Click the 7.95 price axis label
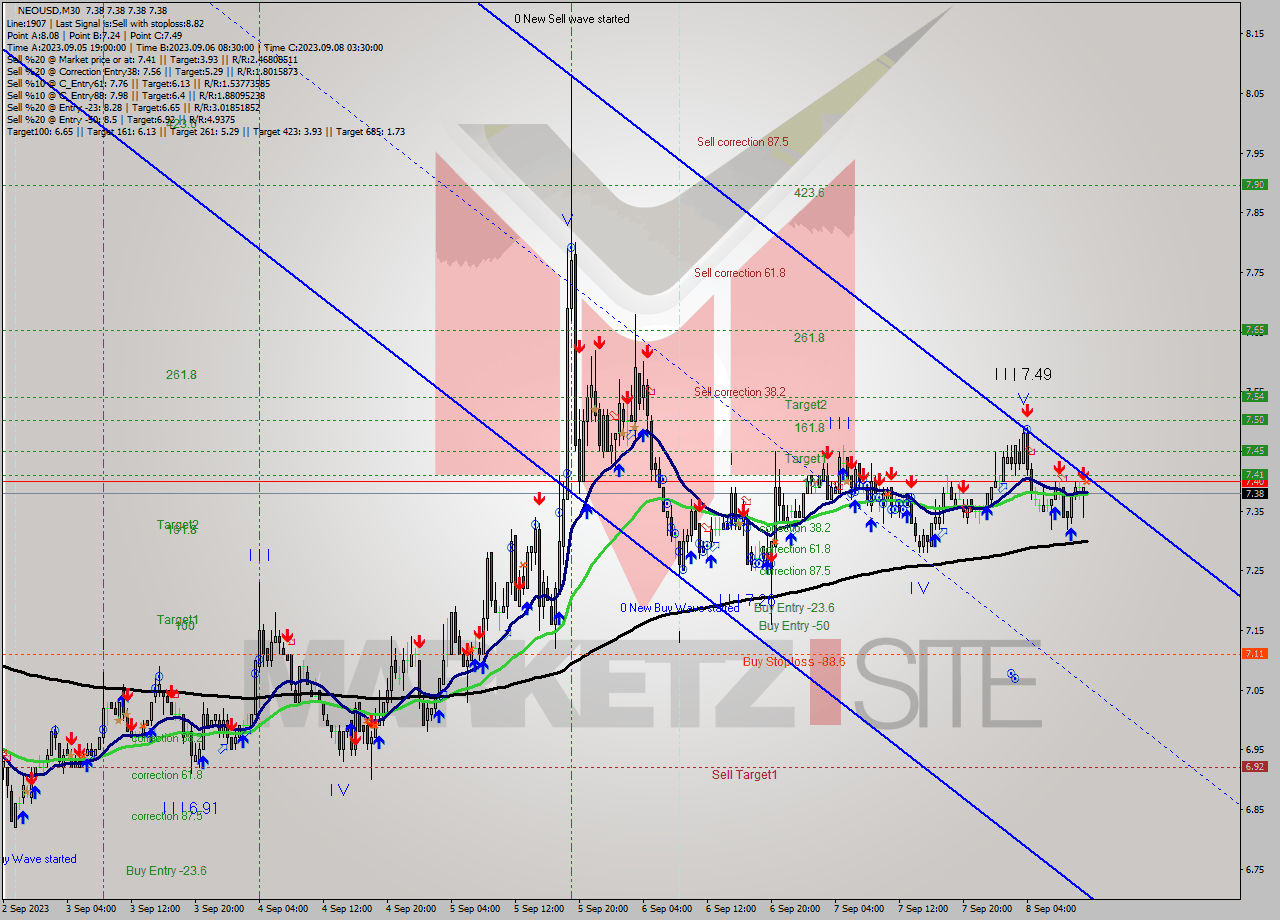This screenshot has height=920, width=1280. pos(1255,154)
